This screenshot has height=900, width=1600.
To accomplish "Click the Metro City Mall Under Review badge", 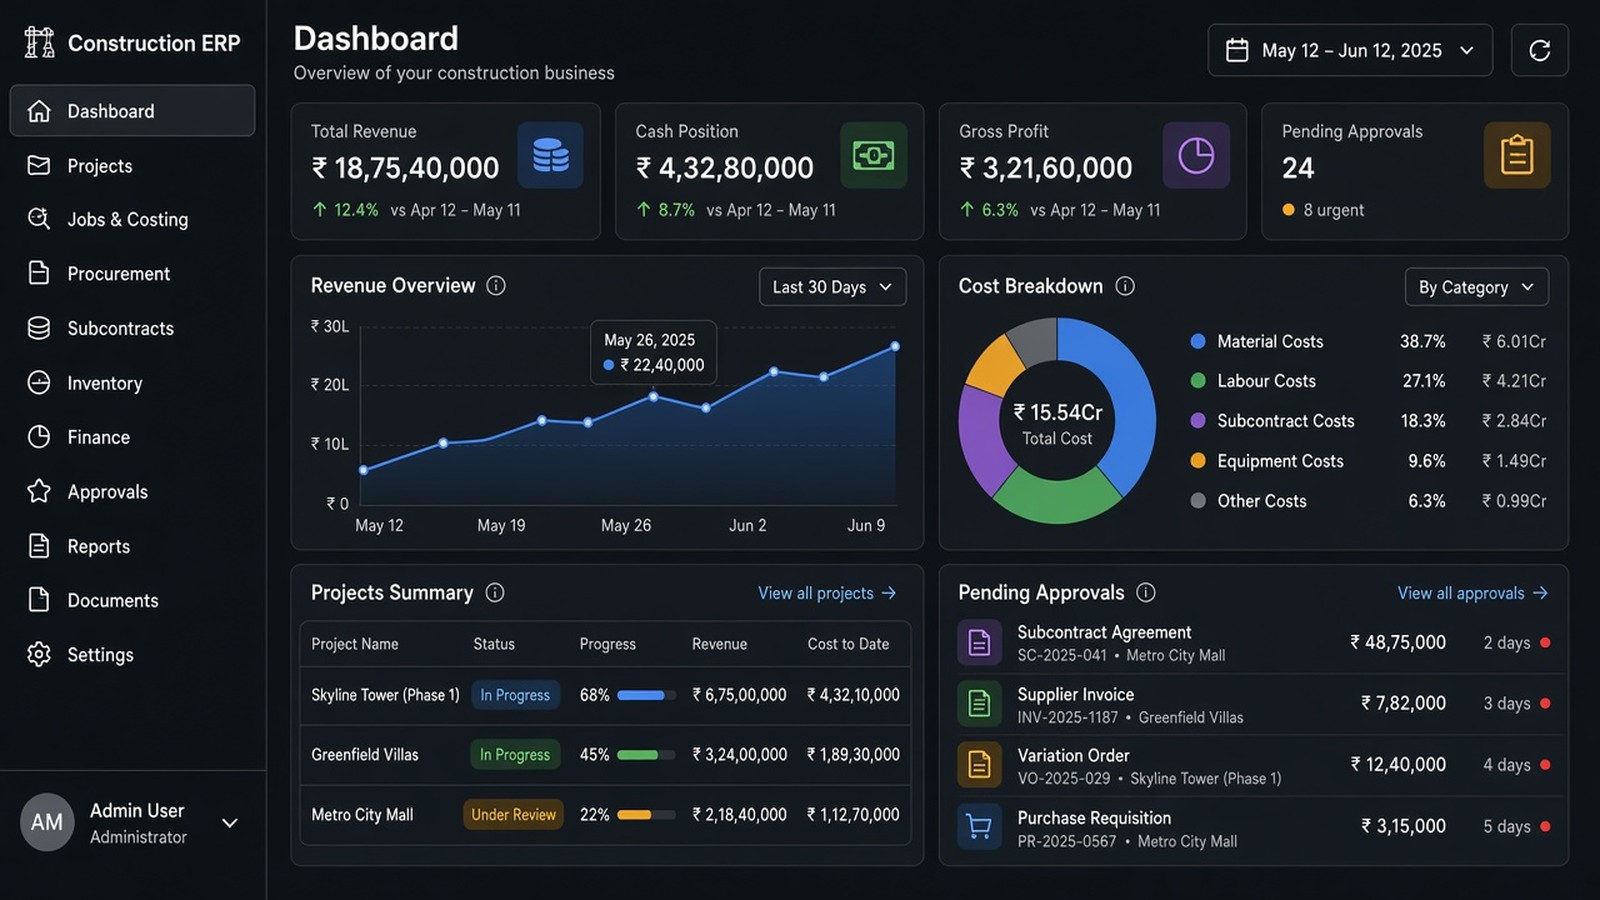I will pos(513,815).
